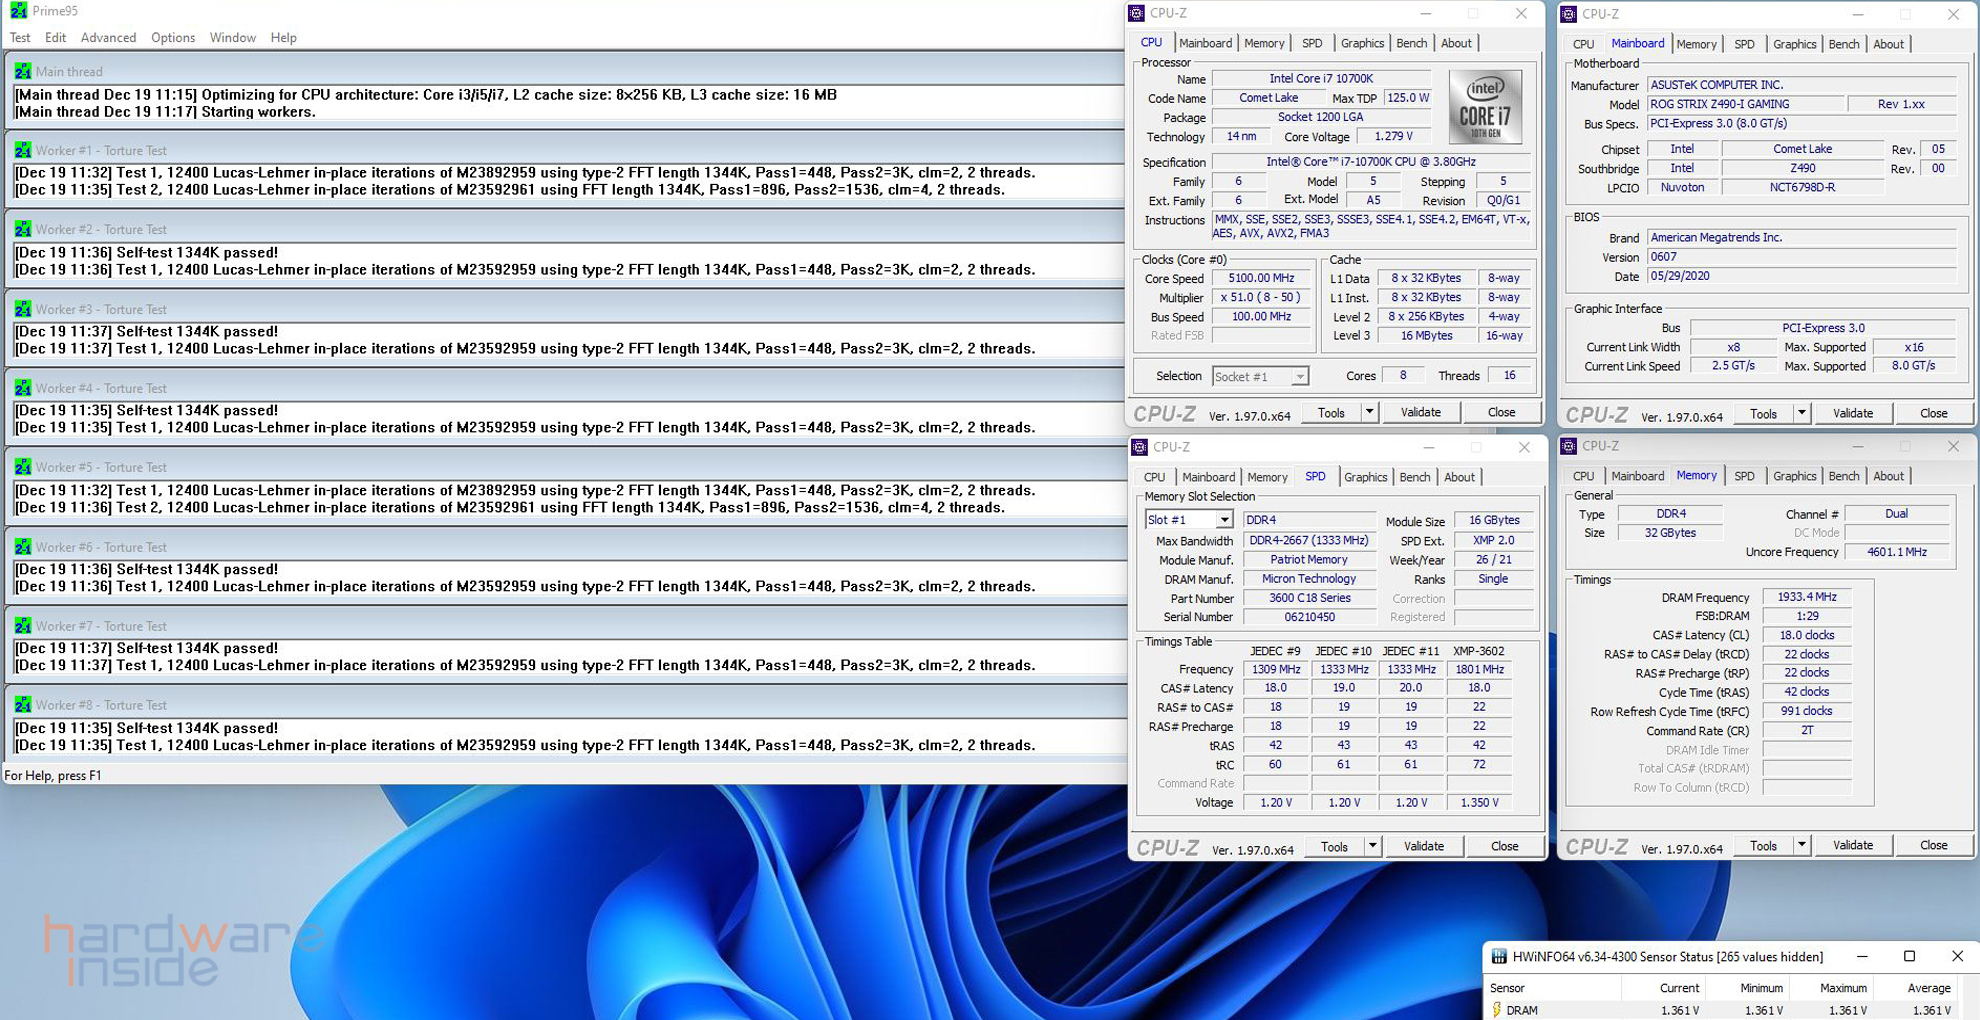Click the DRAM voltage sensor lightning icon

[x=1496, y=1010]
